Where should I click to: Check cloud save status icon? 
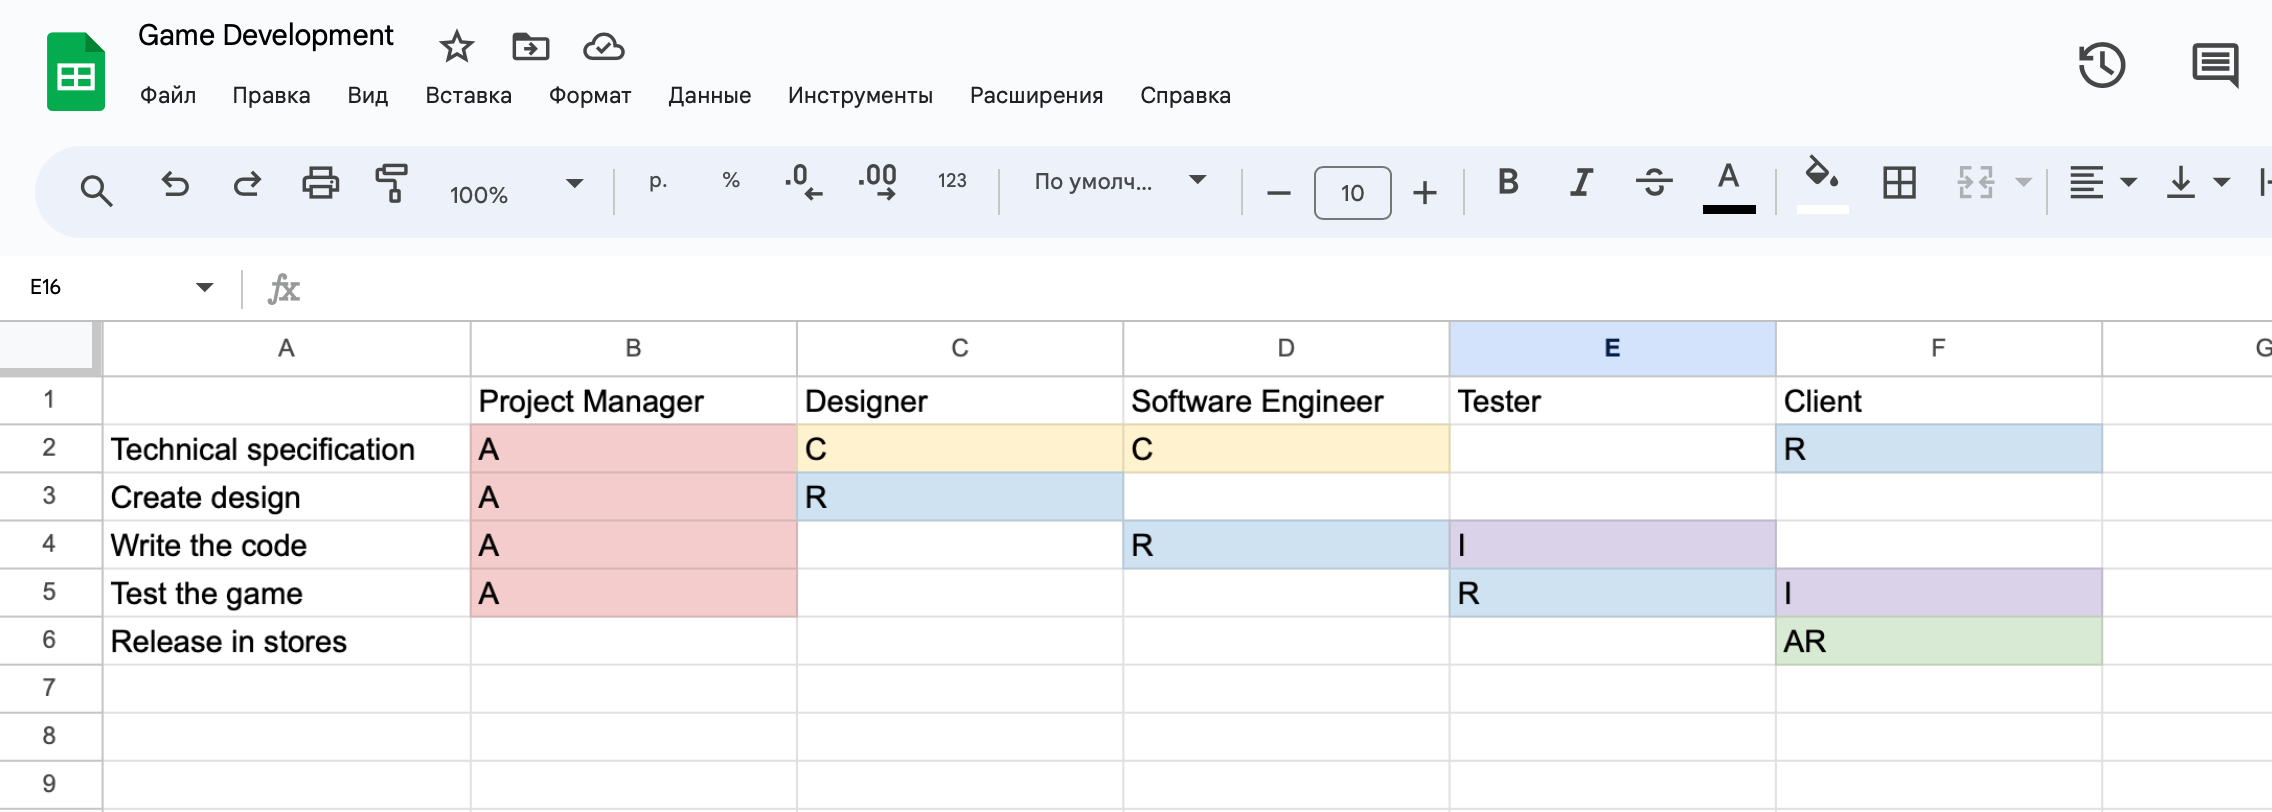click(604, 46)
